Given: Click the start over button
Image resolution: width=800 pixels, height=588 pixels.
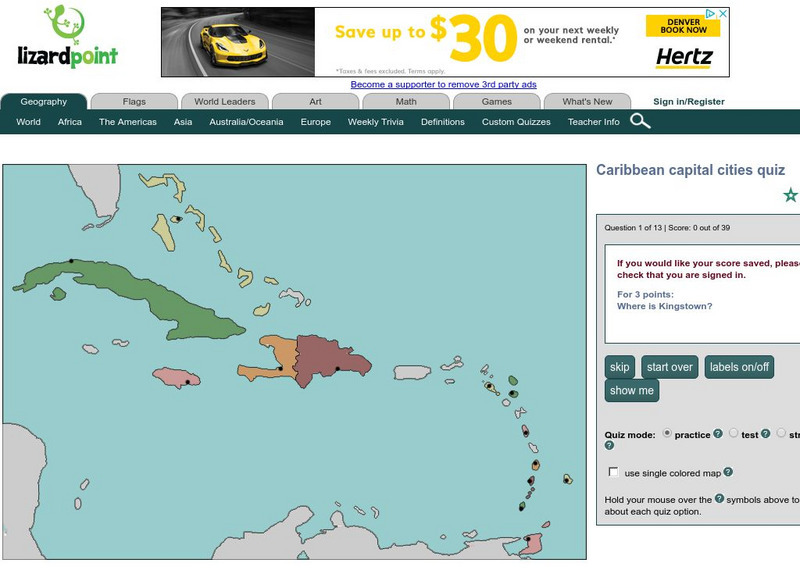Looking at the screenshot, I should [x=669, y=367].
